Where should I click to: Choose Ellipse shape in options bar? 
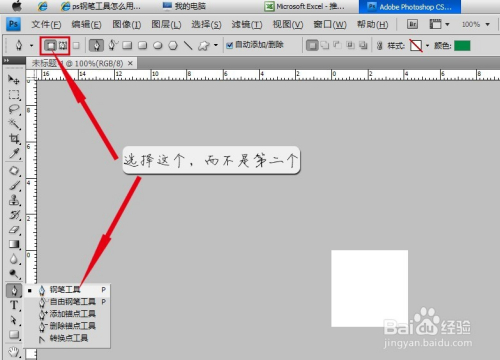point(158,45)
